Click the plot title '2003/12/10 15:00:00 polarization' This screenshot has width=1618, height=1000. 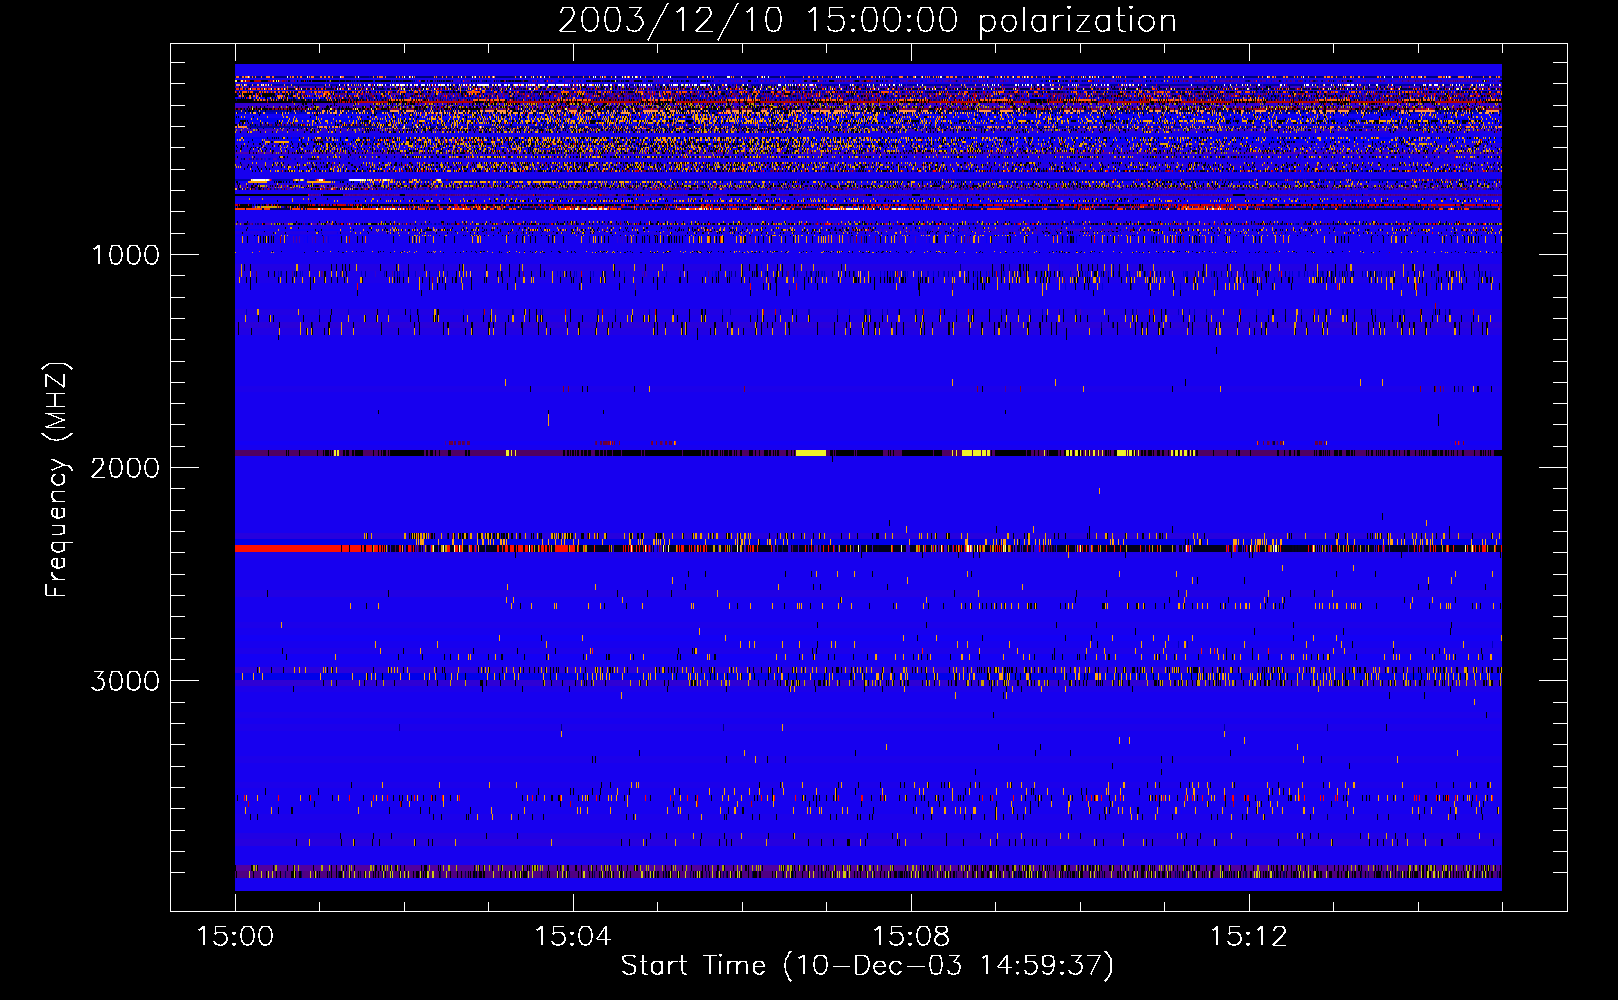(x=867, y=21)
